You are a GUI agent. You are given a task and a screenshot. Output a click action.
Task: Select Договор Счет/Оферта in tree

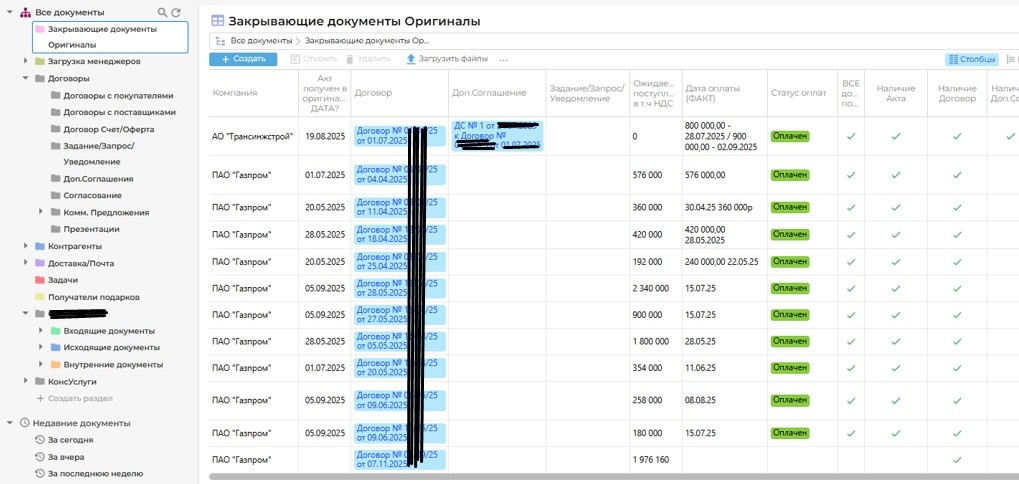click(109, 129)
